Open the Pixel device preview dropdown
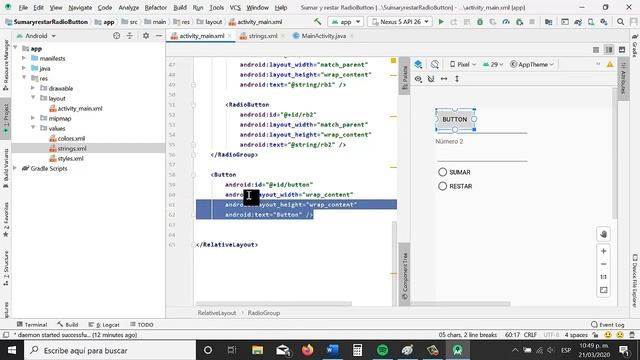Viewport: 640px width, 360px height. point(462,64)
